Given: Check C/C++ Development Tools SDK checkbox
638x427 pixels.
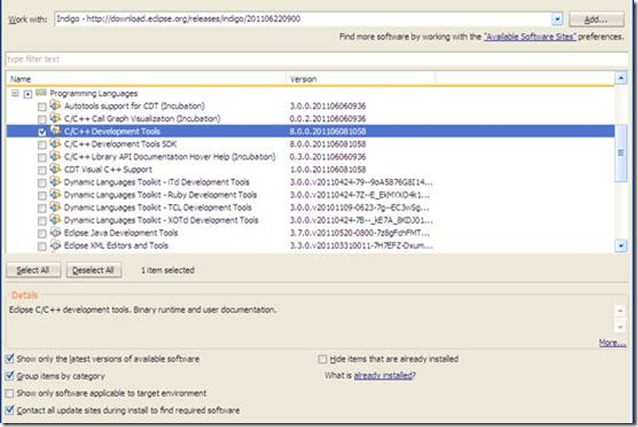Looking at the screenshot, I should click(42, 145).
